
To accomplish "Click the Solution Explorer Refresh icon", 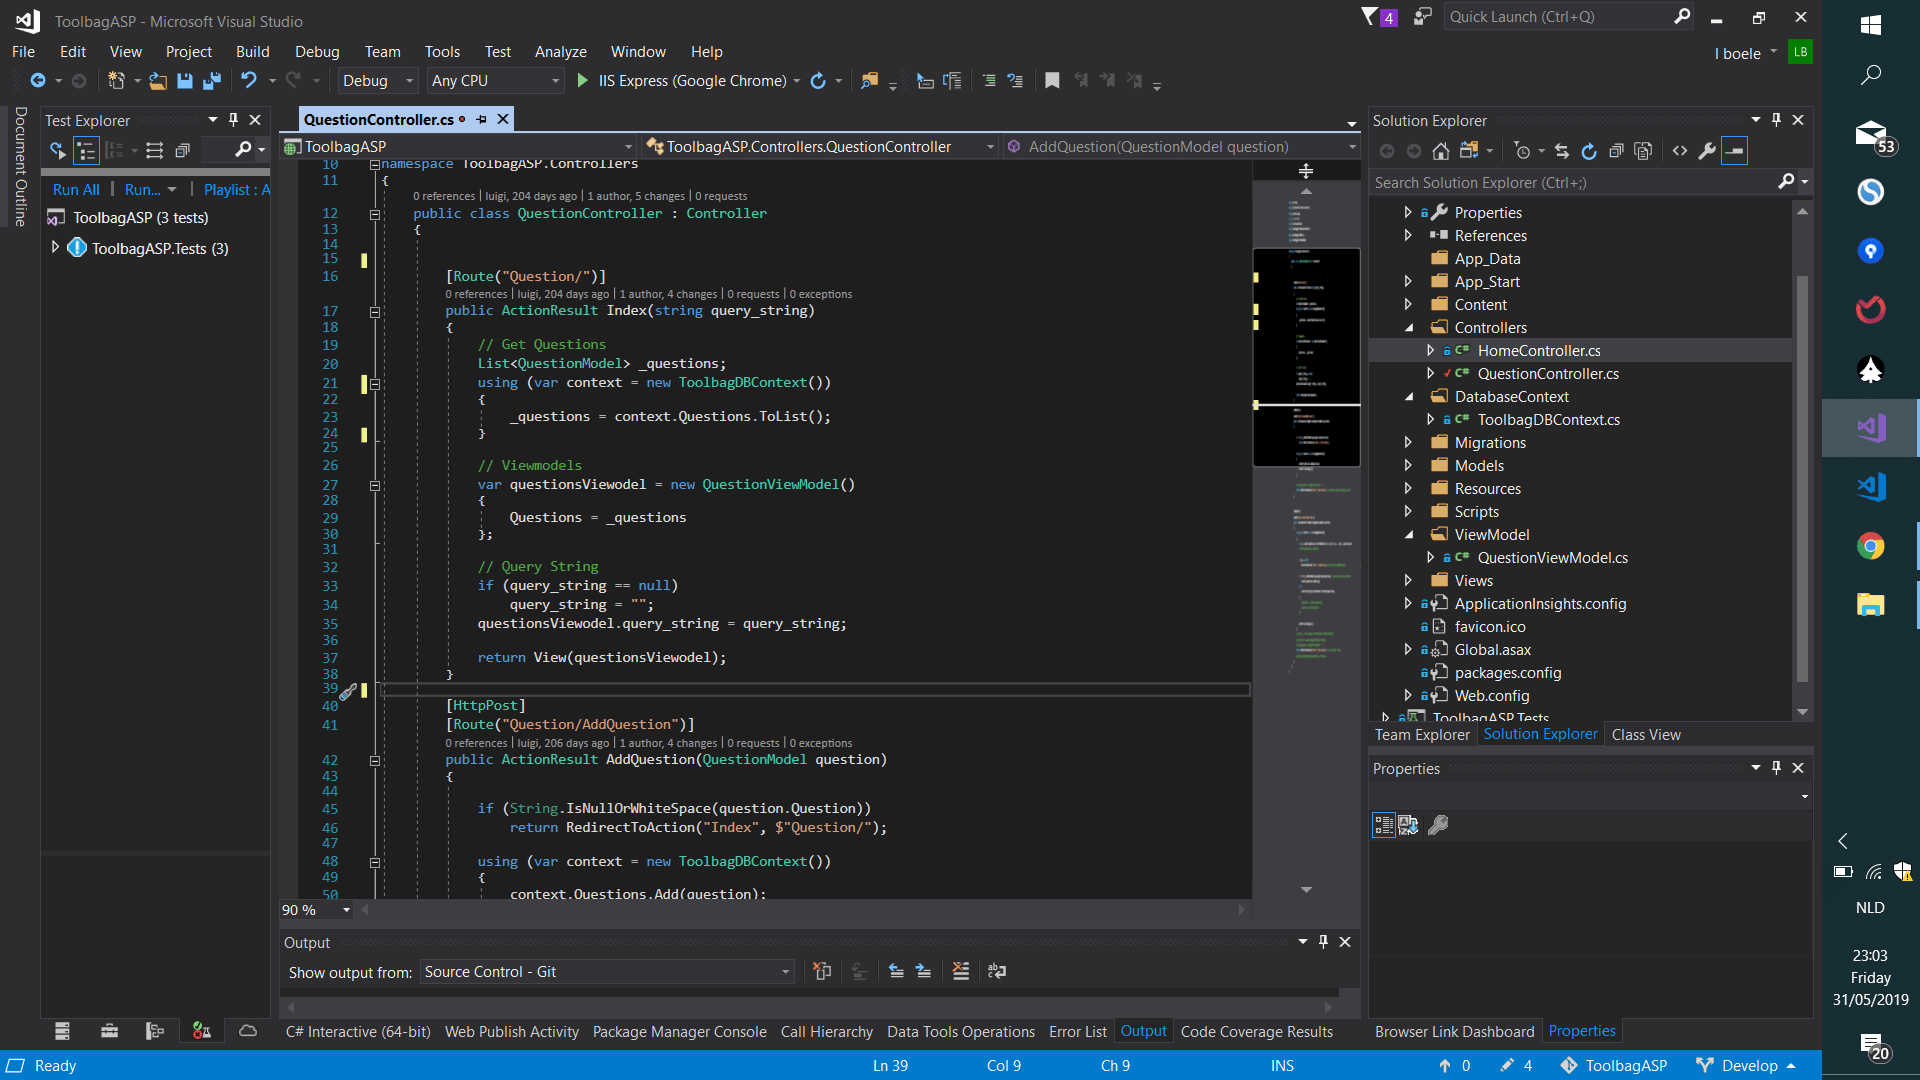I will pyautogui.click(x=1589, y=151).
